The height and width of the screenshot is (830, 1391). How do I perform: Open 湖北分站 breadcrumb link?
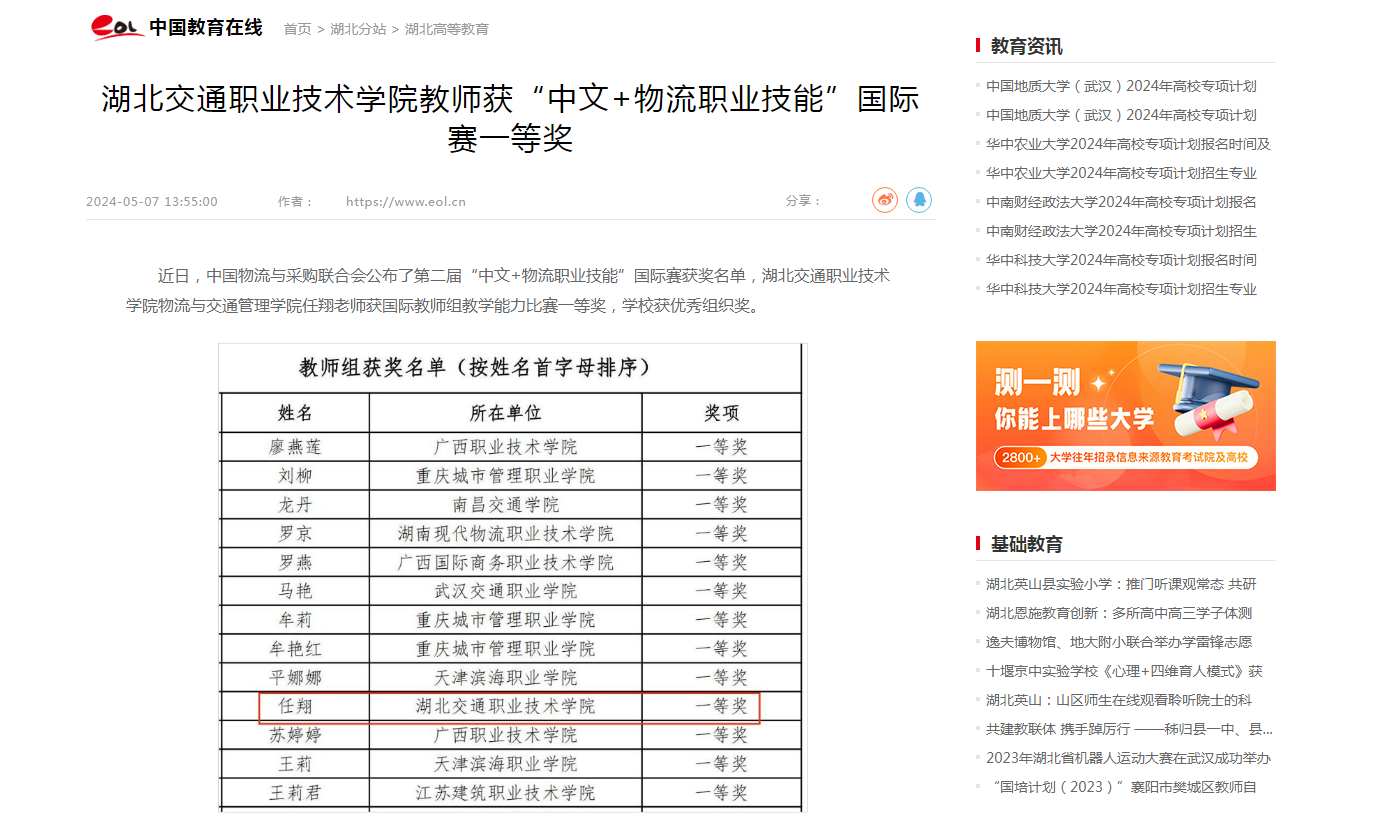coord(358,29)
